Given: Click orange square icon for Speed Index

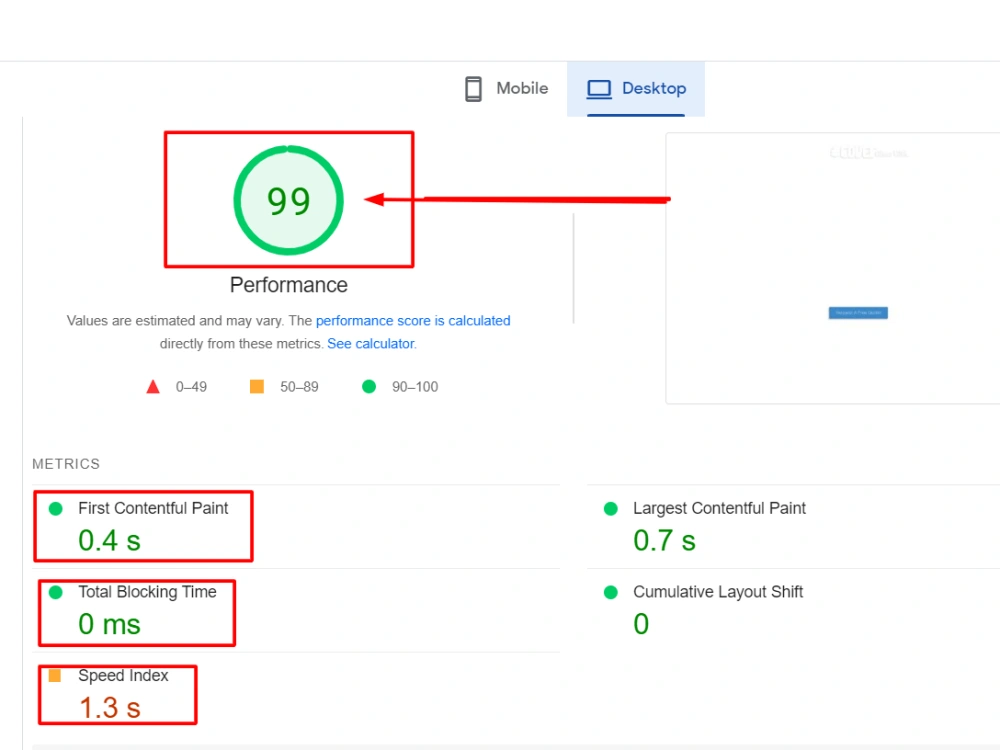Looking at the screenshot, I should click(x=55, y=675).
